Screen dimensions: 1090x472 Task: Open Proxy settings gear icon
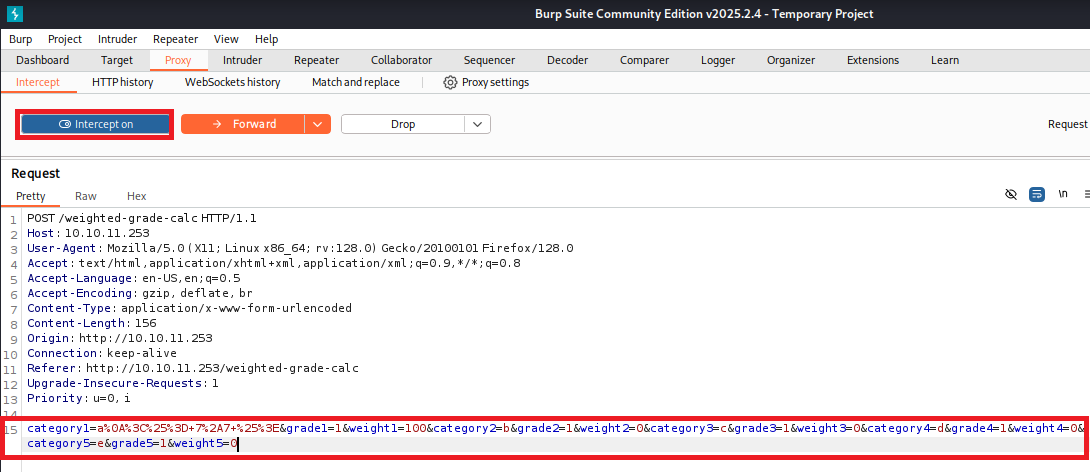tap(450, 82)
